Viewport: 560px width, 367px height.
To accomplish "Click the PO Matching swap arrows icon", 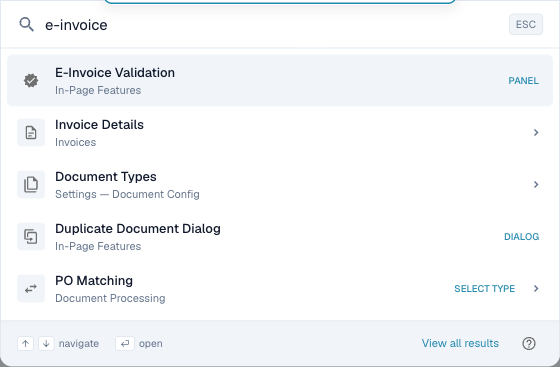I will (31, 288).
